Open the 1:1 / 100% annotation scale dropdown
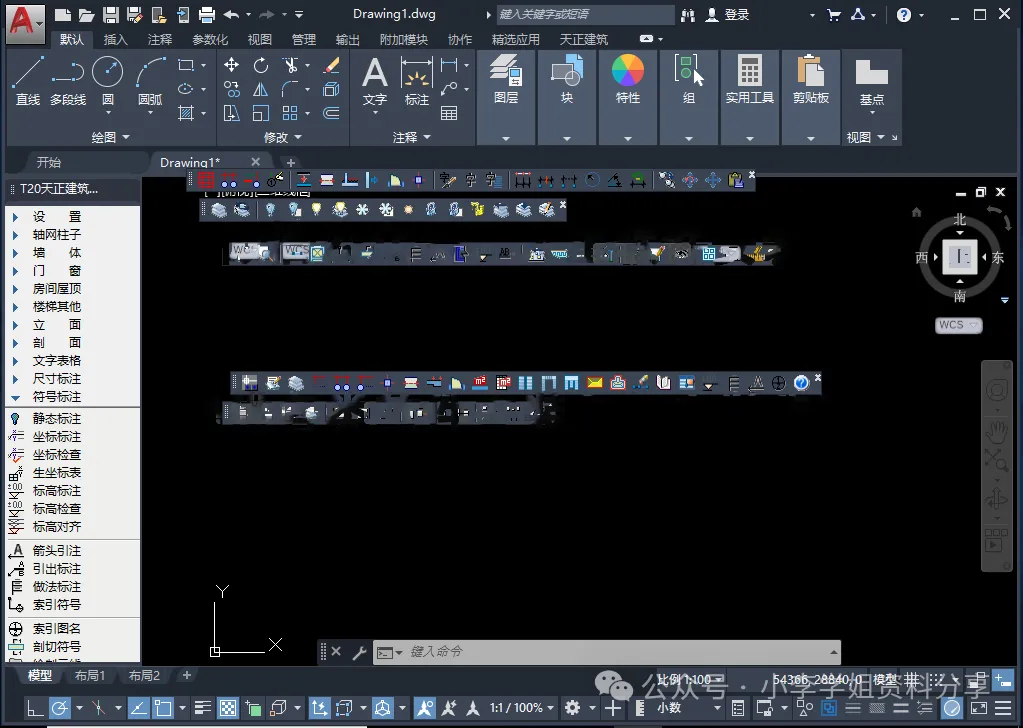1023x728 pixels. point(522,708)
